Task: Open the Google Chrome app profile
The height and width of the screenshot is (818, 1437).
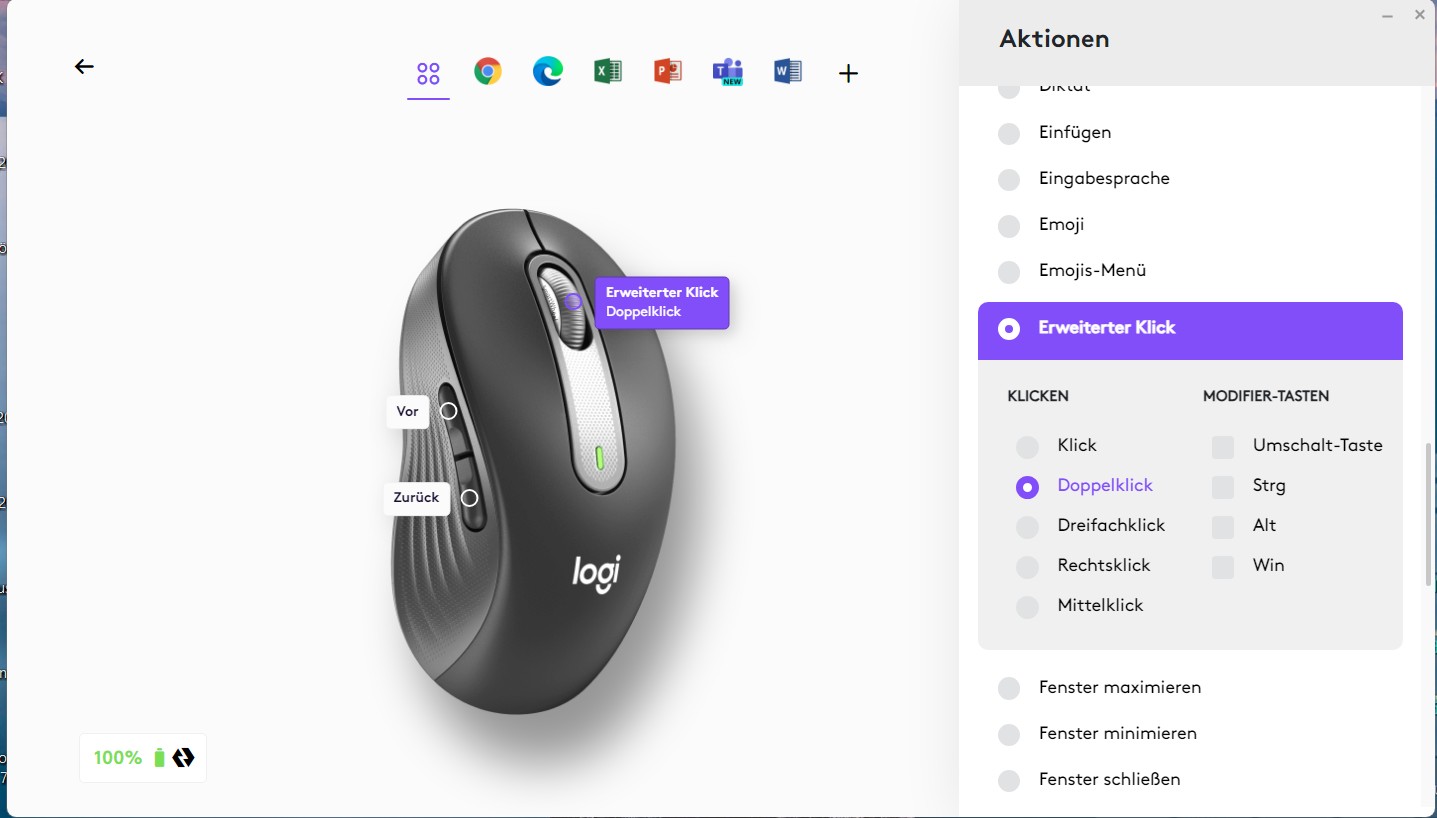Action: click(x=488, y=71)
